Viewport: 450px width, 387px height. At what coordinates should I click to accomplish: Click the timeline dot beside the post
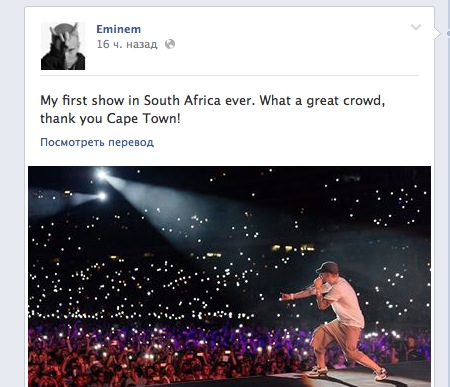(x=448, y=33)
